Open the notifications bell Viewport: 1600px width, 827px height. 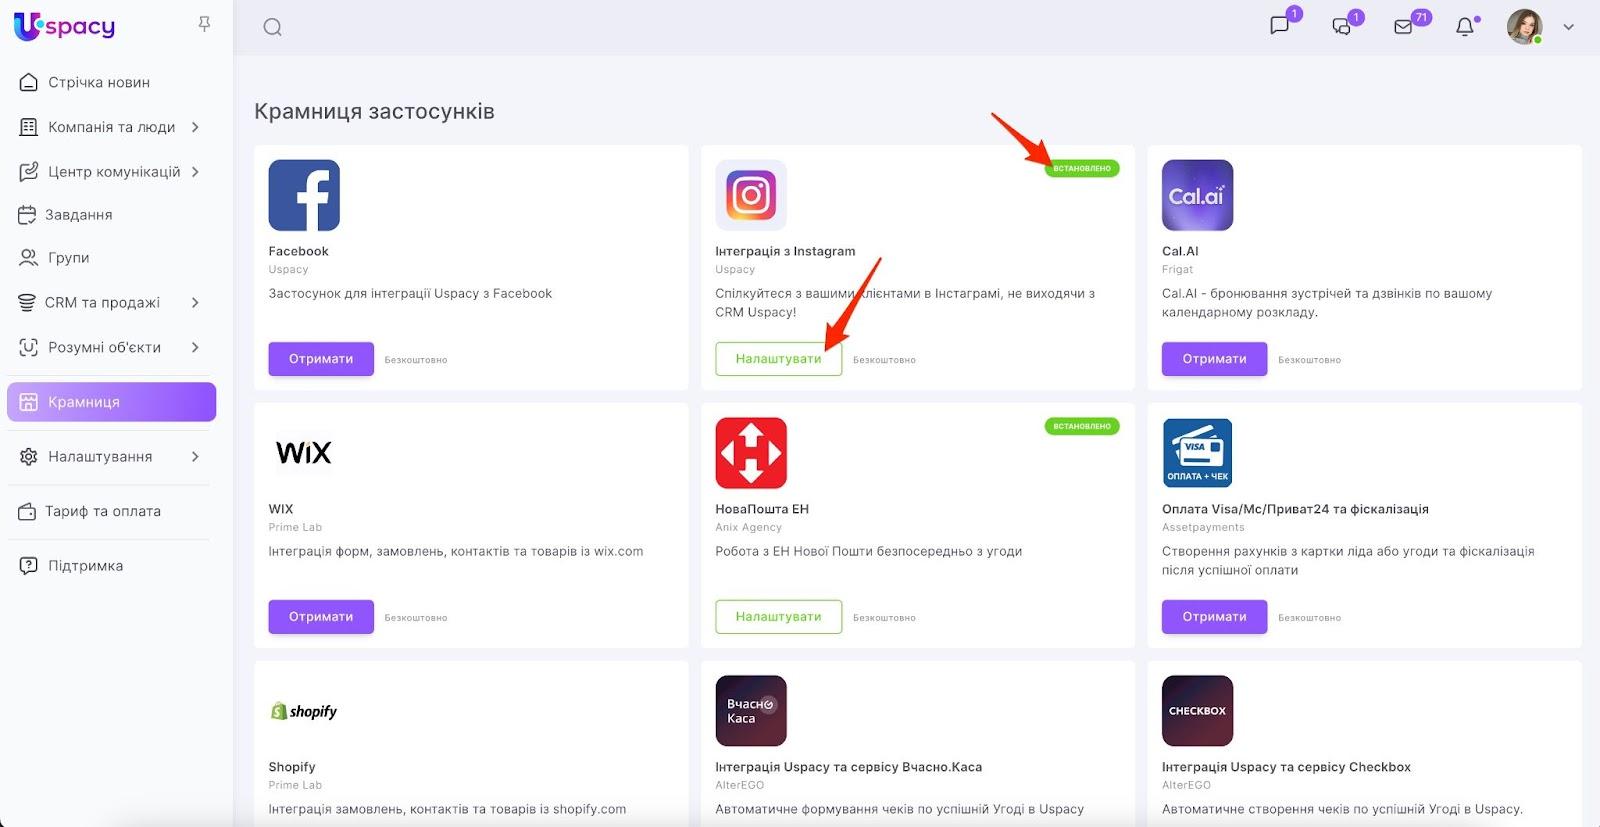tap(1465, 27)
